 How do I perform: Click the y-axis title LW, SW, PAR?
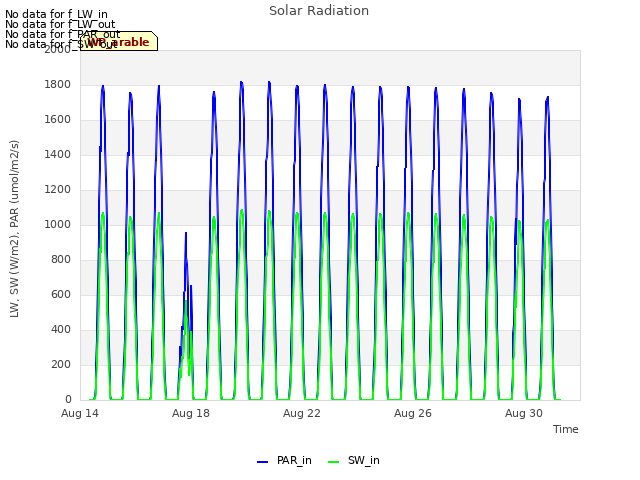tap(14, 229)
